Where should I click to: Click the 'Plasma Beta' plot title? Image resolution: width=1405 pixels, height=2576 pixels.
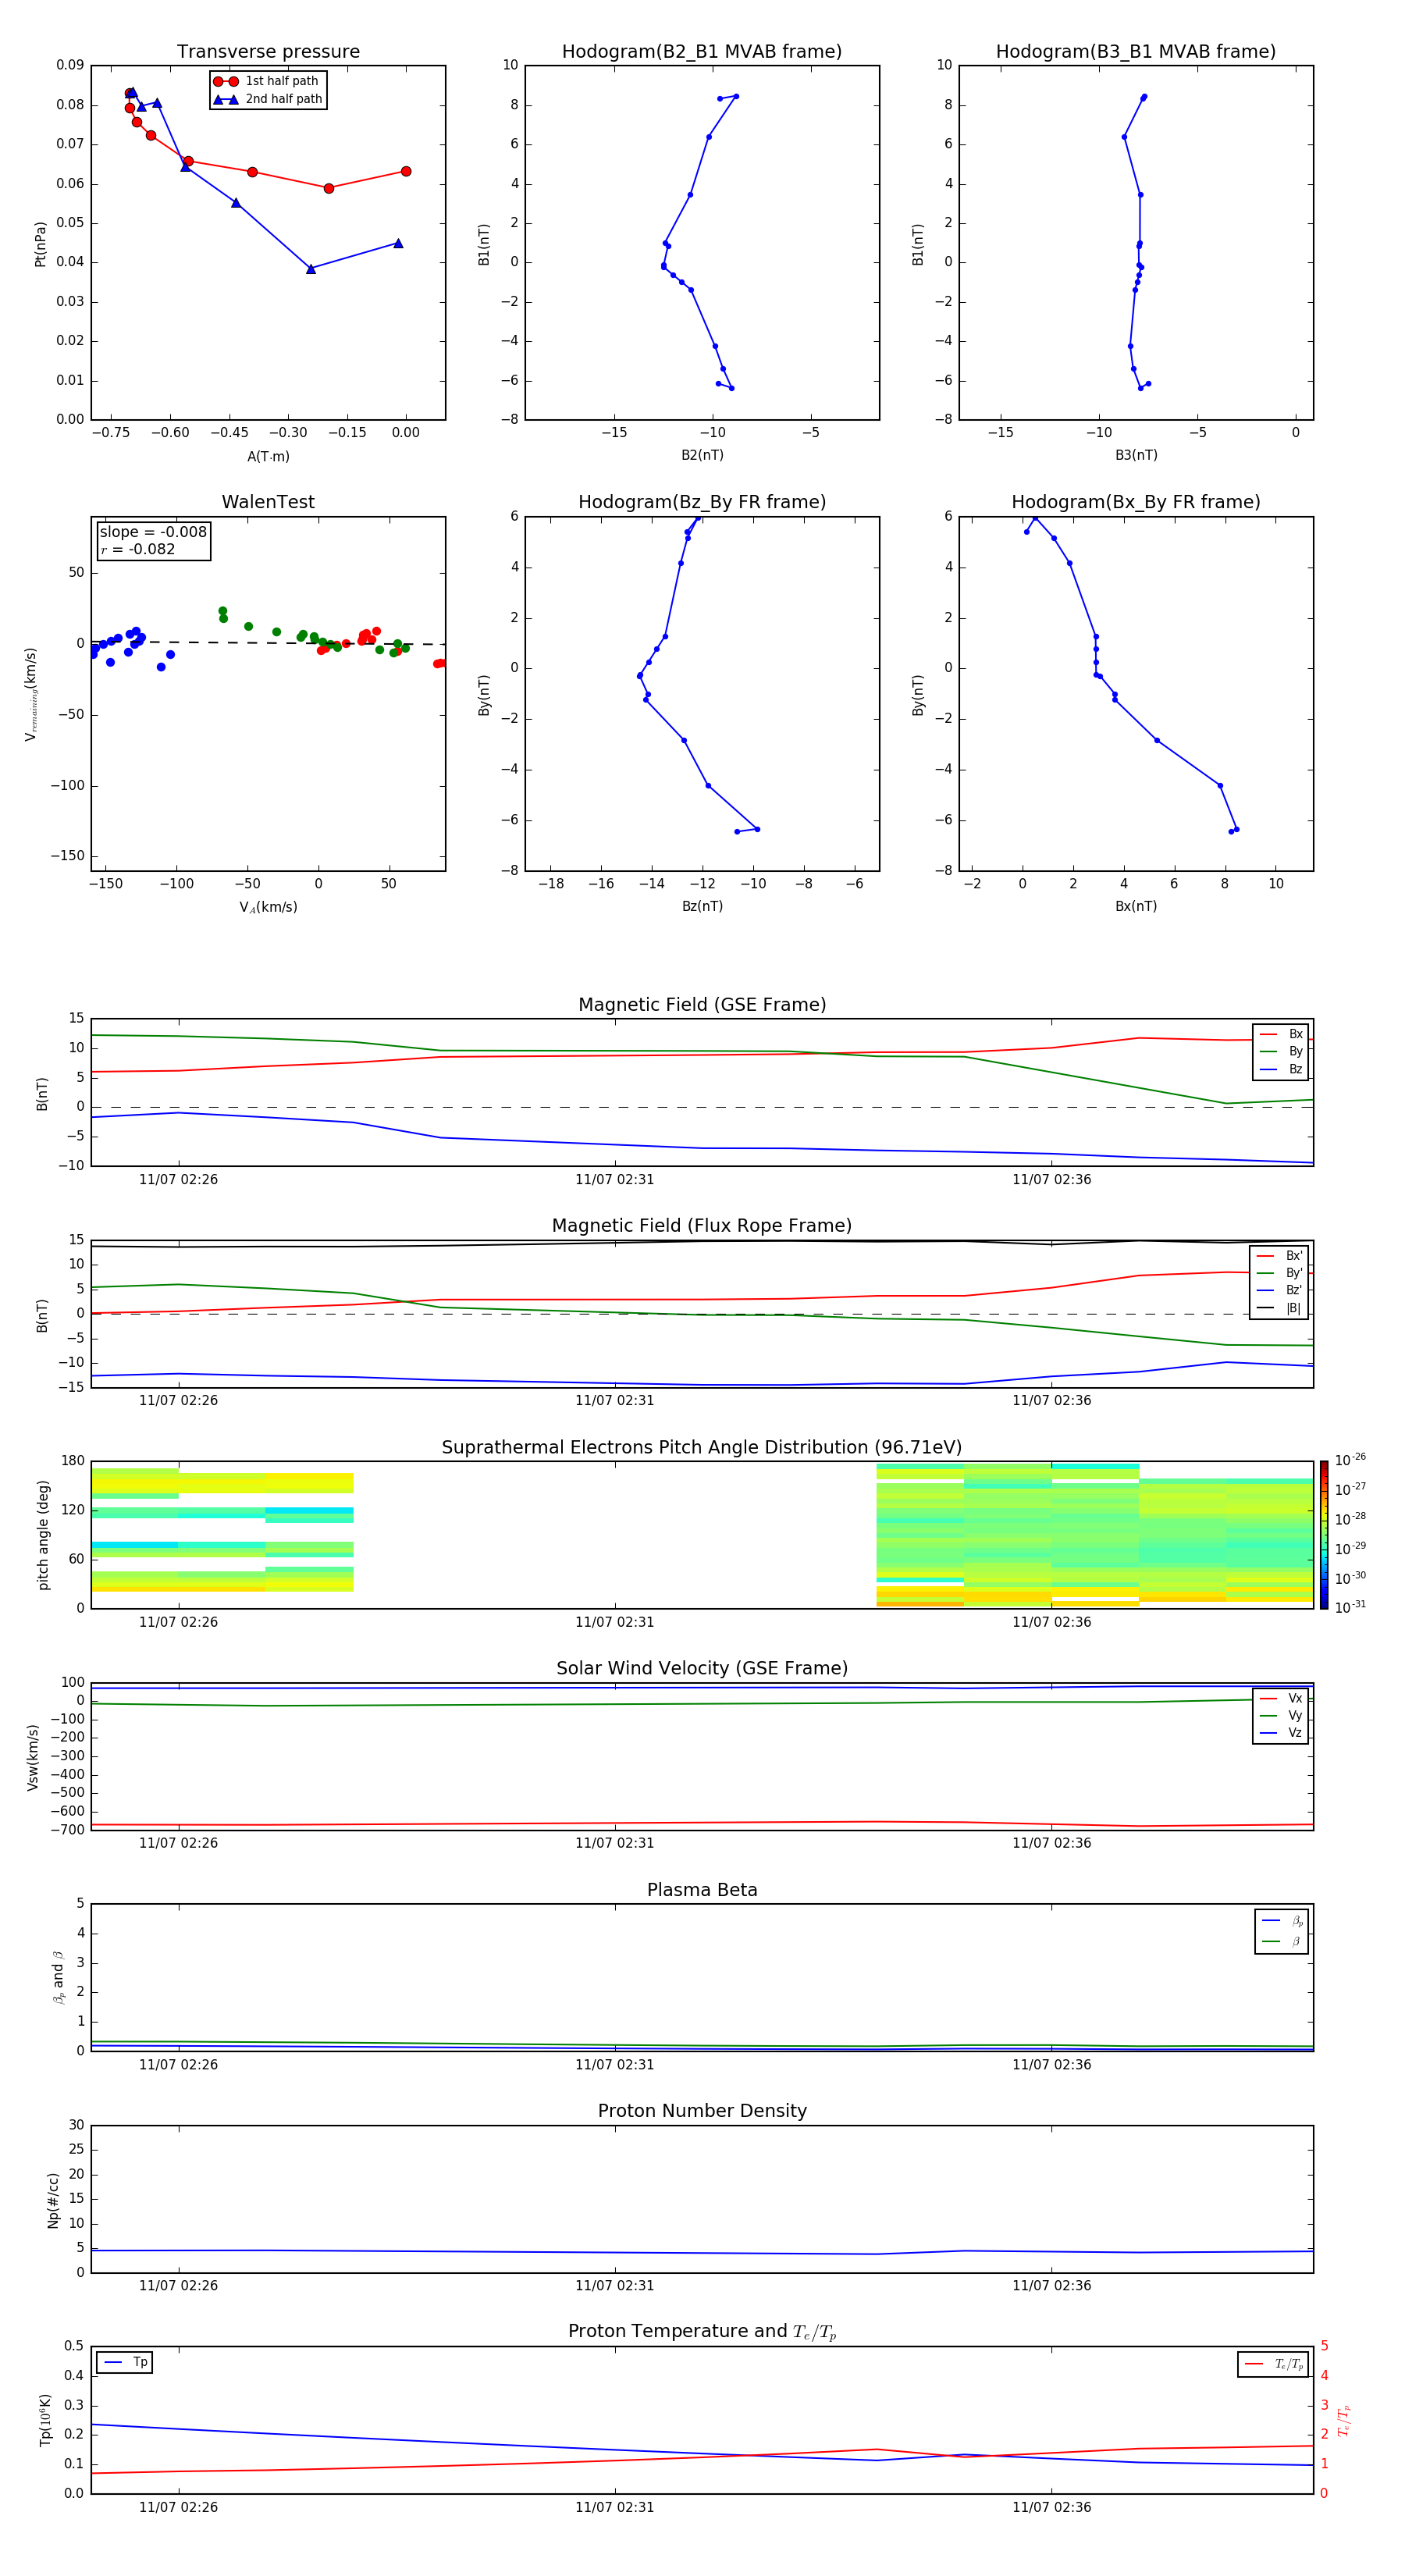(702, 1891)
